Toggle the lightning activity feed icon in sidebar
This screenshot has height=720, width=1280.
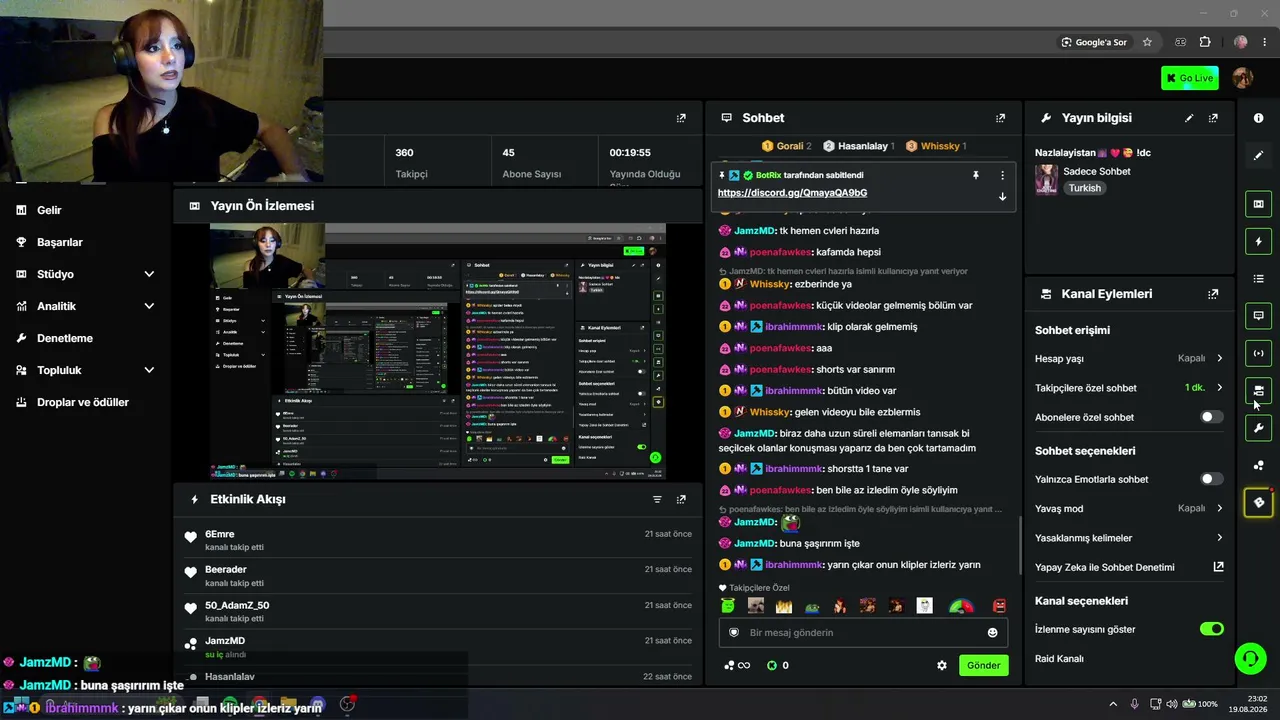(1259, 241)
